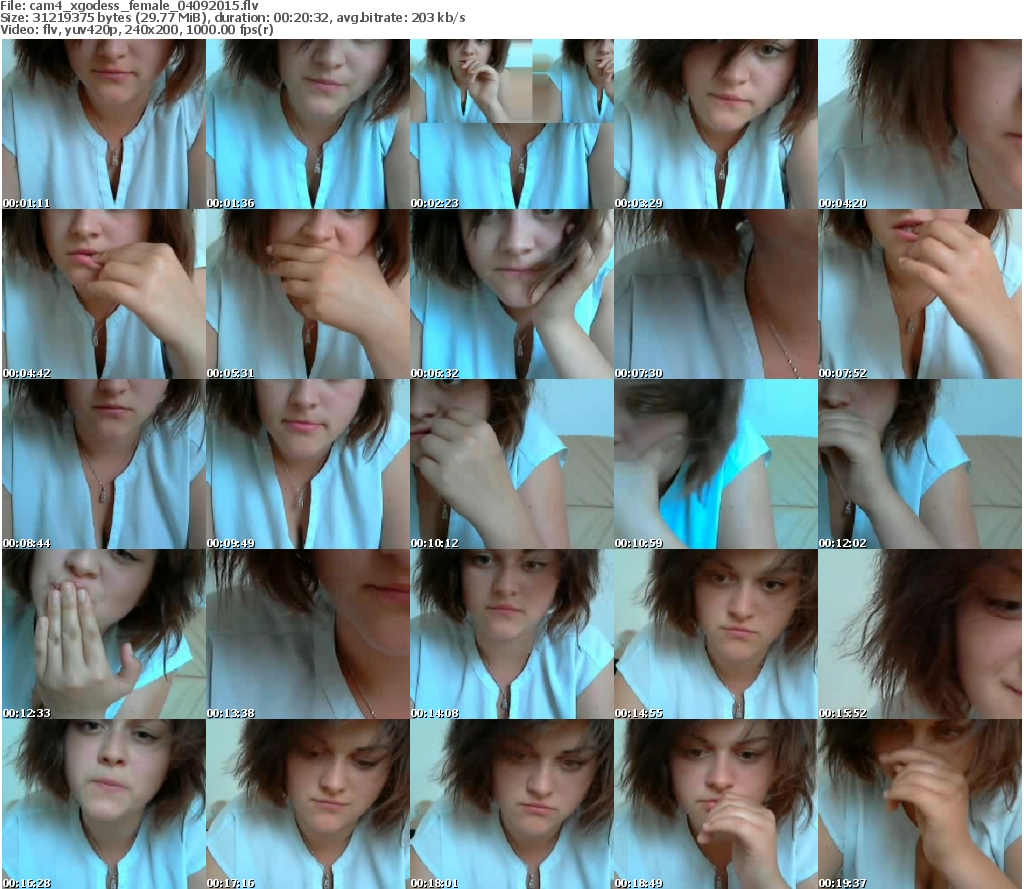Screen dimensions: 1024x889
Task: View the thumbnail labeled 00:19:37
Action: [920, 804]
